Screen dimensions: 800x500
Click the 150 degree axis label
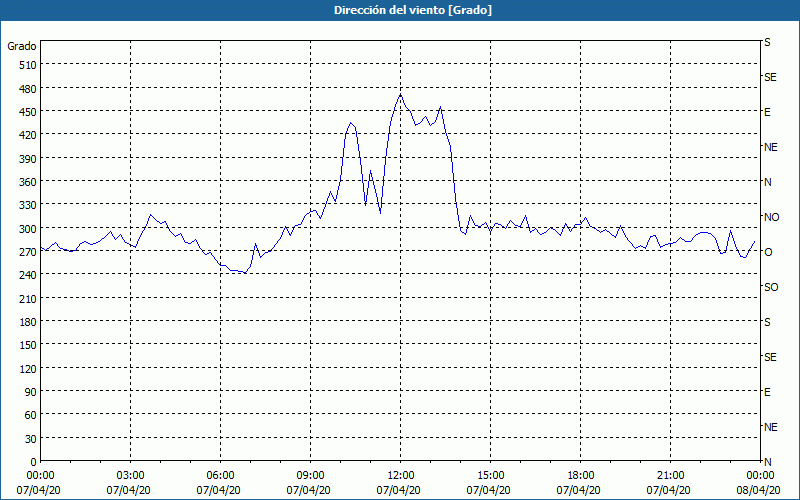(28, 345)
